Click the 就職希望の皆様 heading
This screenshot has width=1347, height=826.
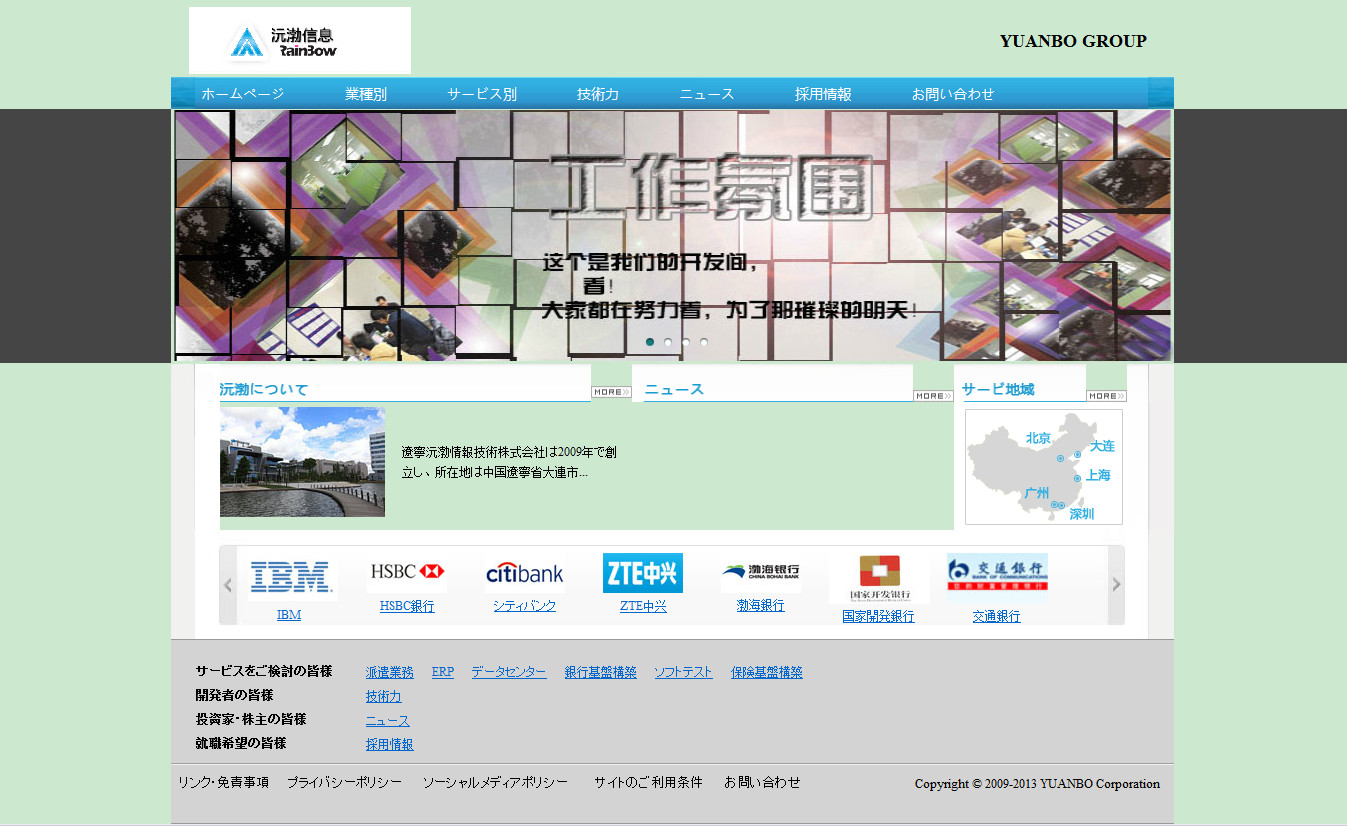coord(241,743)
